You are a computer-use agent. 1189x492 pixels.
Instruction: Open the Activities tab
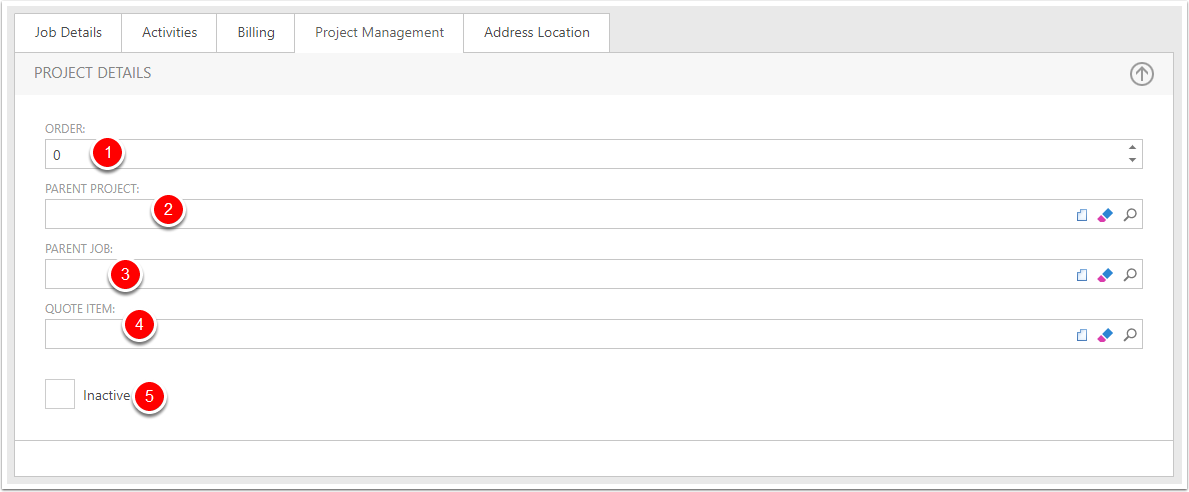(x=169, y=32)
